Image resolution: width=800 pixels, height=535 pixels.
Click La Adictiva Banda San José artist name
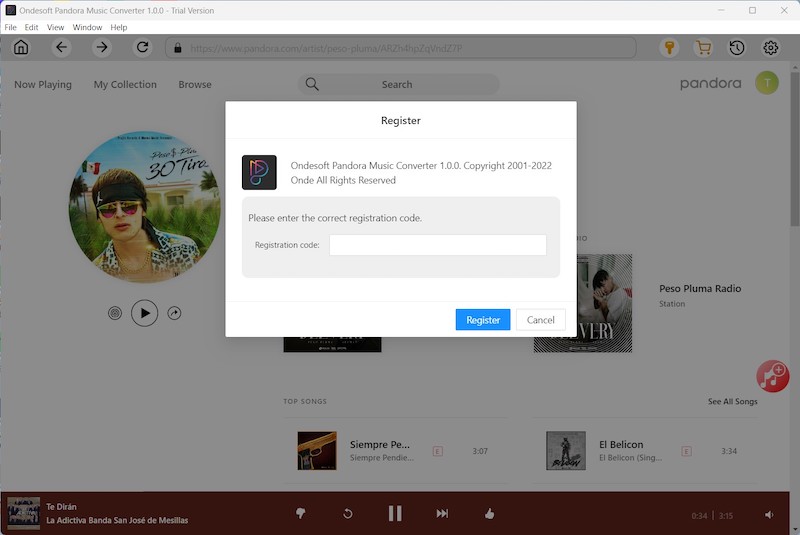(x=117, y=520)
